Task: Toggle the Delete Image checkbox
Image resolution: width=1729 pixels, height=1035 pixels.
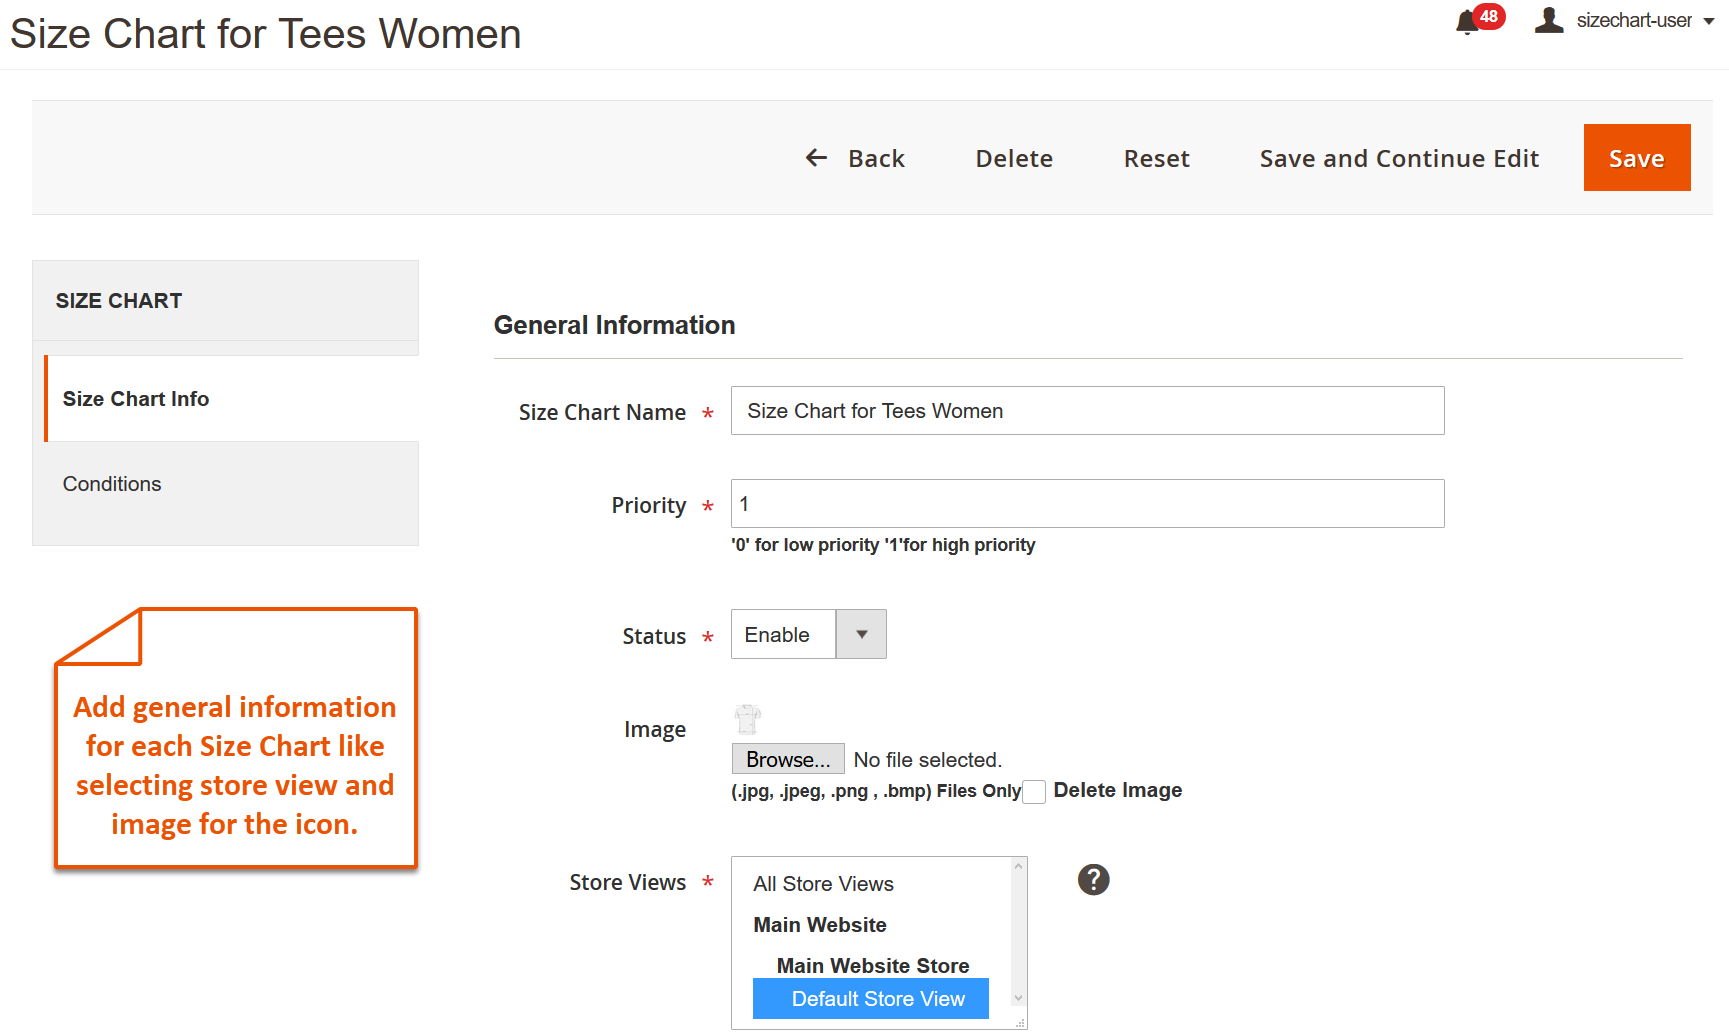Action: pyautogui.click(x=1034, y=792)
